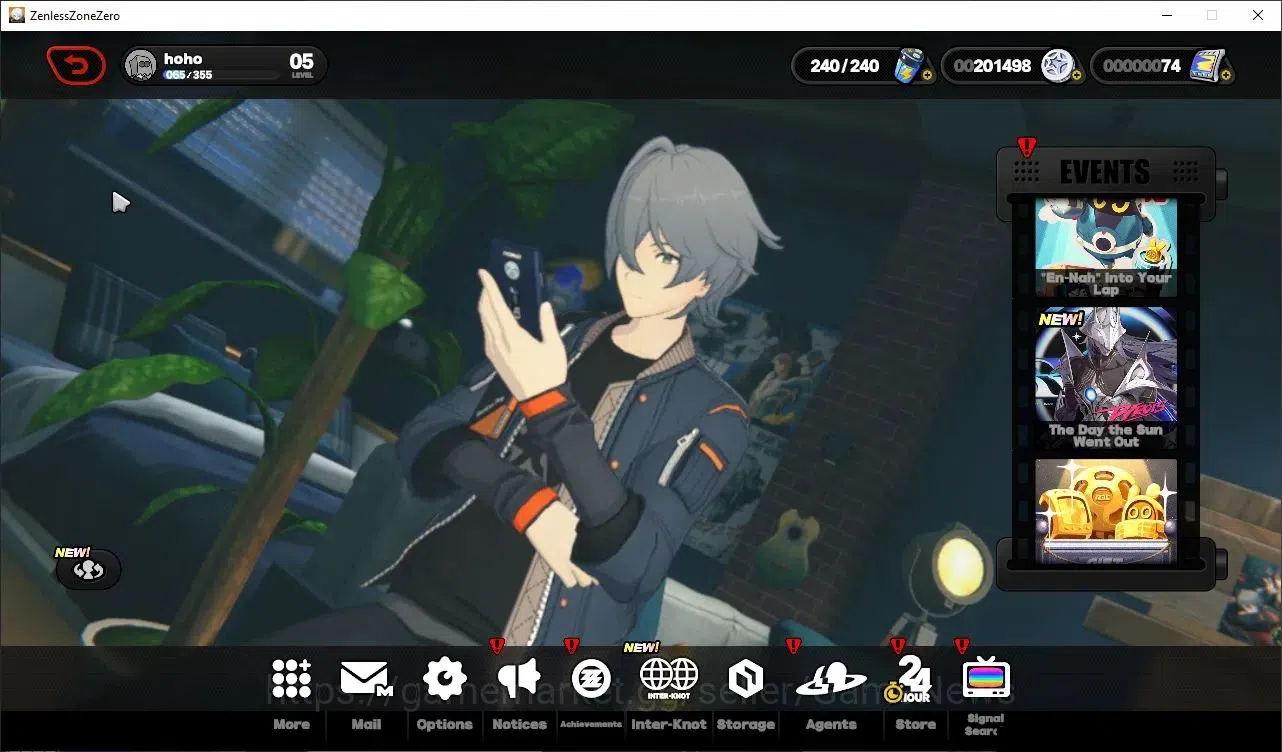This screenshot has height=752, width=1282.
Task: Open the 'En-Nah' Into Your Lap event
Action: click(1105, 247)
